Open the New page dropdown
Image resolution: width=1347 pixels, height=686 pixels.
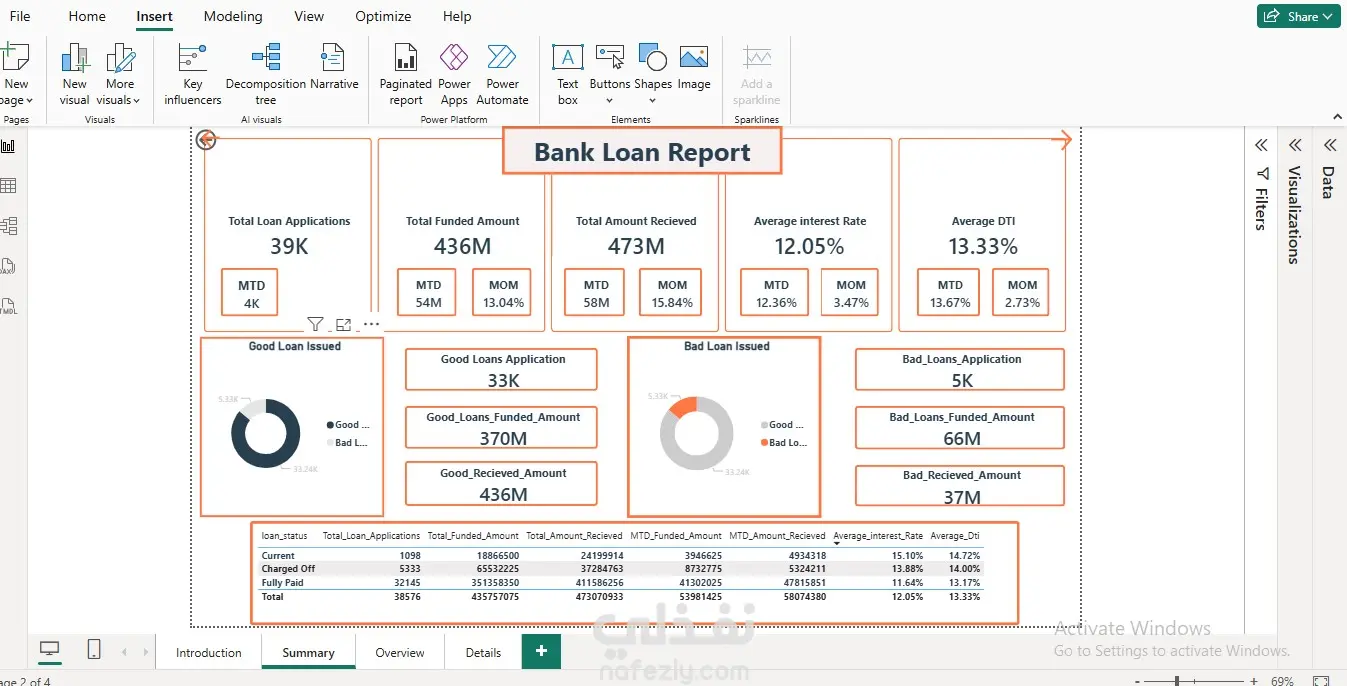pyautogui.click(x=16, y=92)
